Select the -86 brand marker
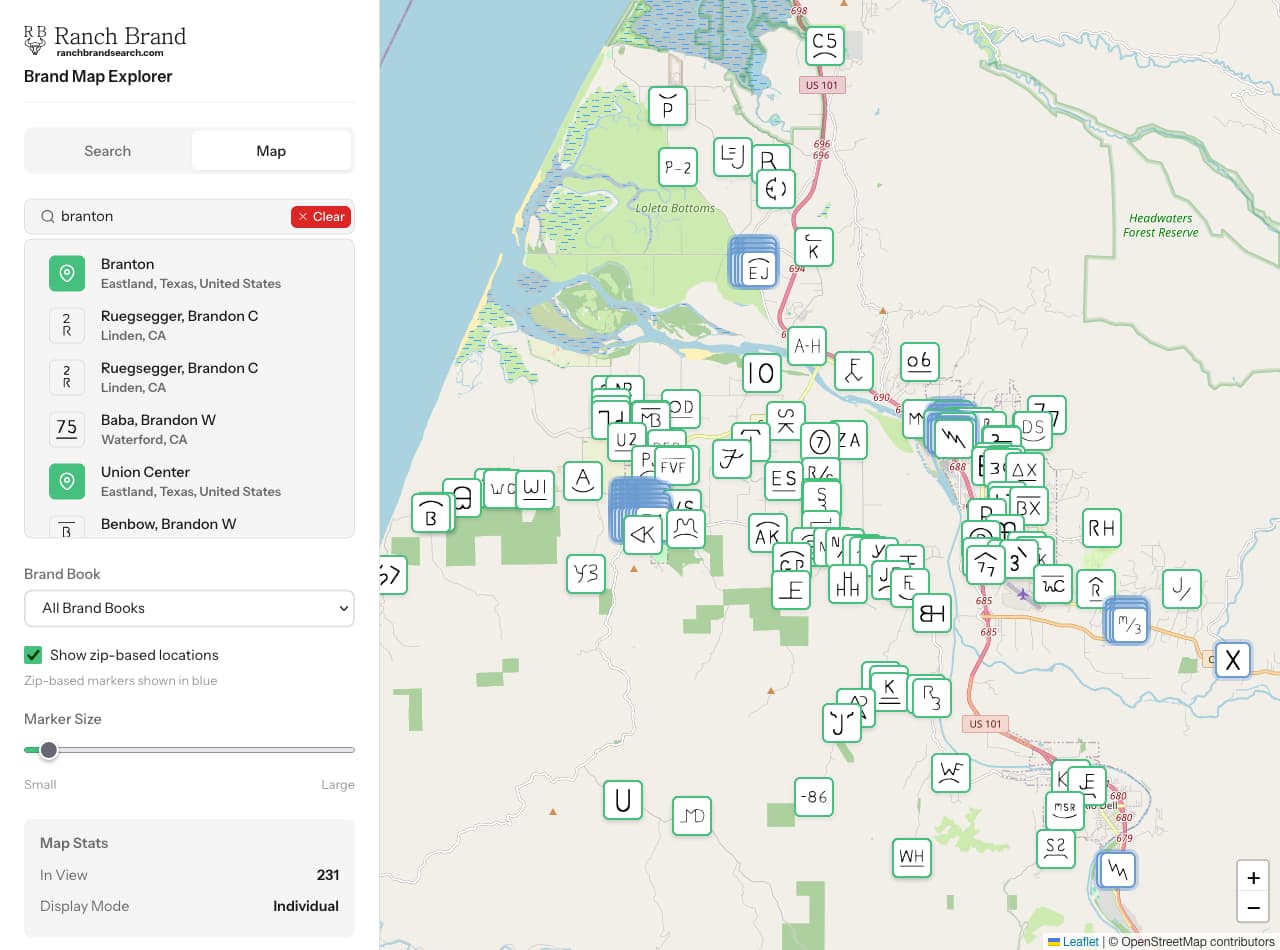Viewport: 1280px width, 950px height. coord(813,798)
